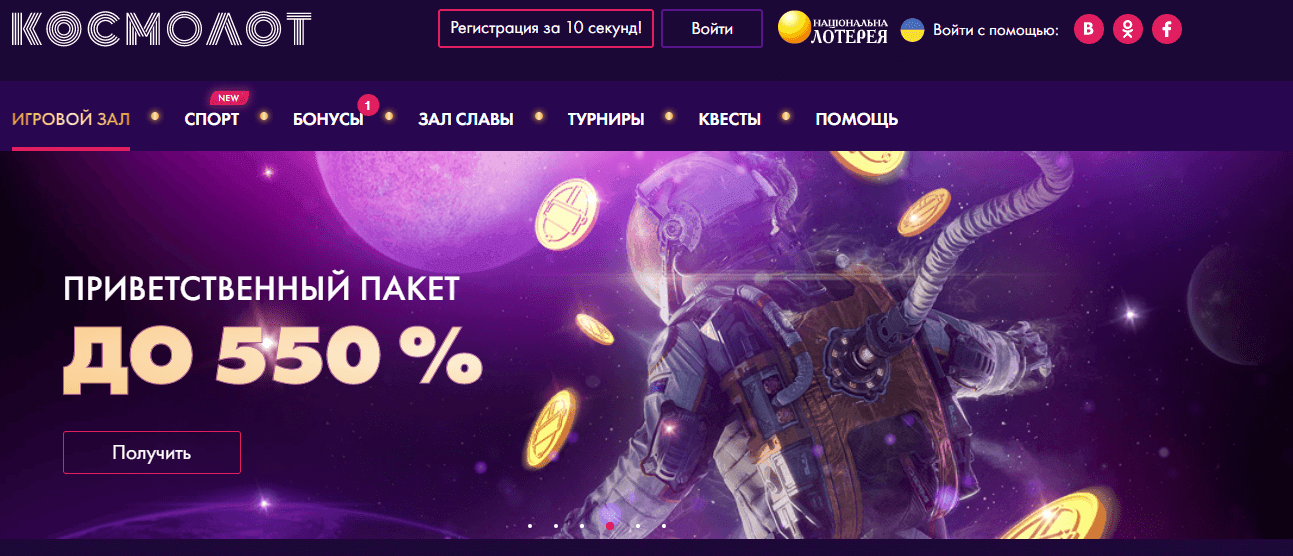Open the Квесты section
Screen dimensions: 1293x556
[730, 119]
